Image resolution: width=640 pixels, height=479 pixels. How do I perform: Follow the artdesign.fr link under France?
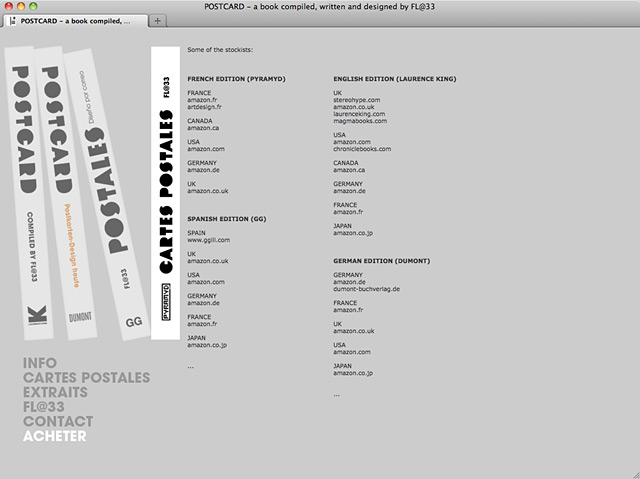204,107
